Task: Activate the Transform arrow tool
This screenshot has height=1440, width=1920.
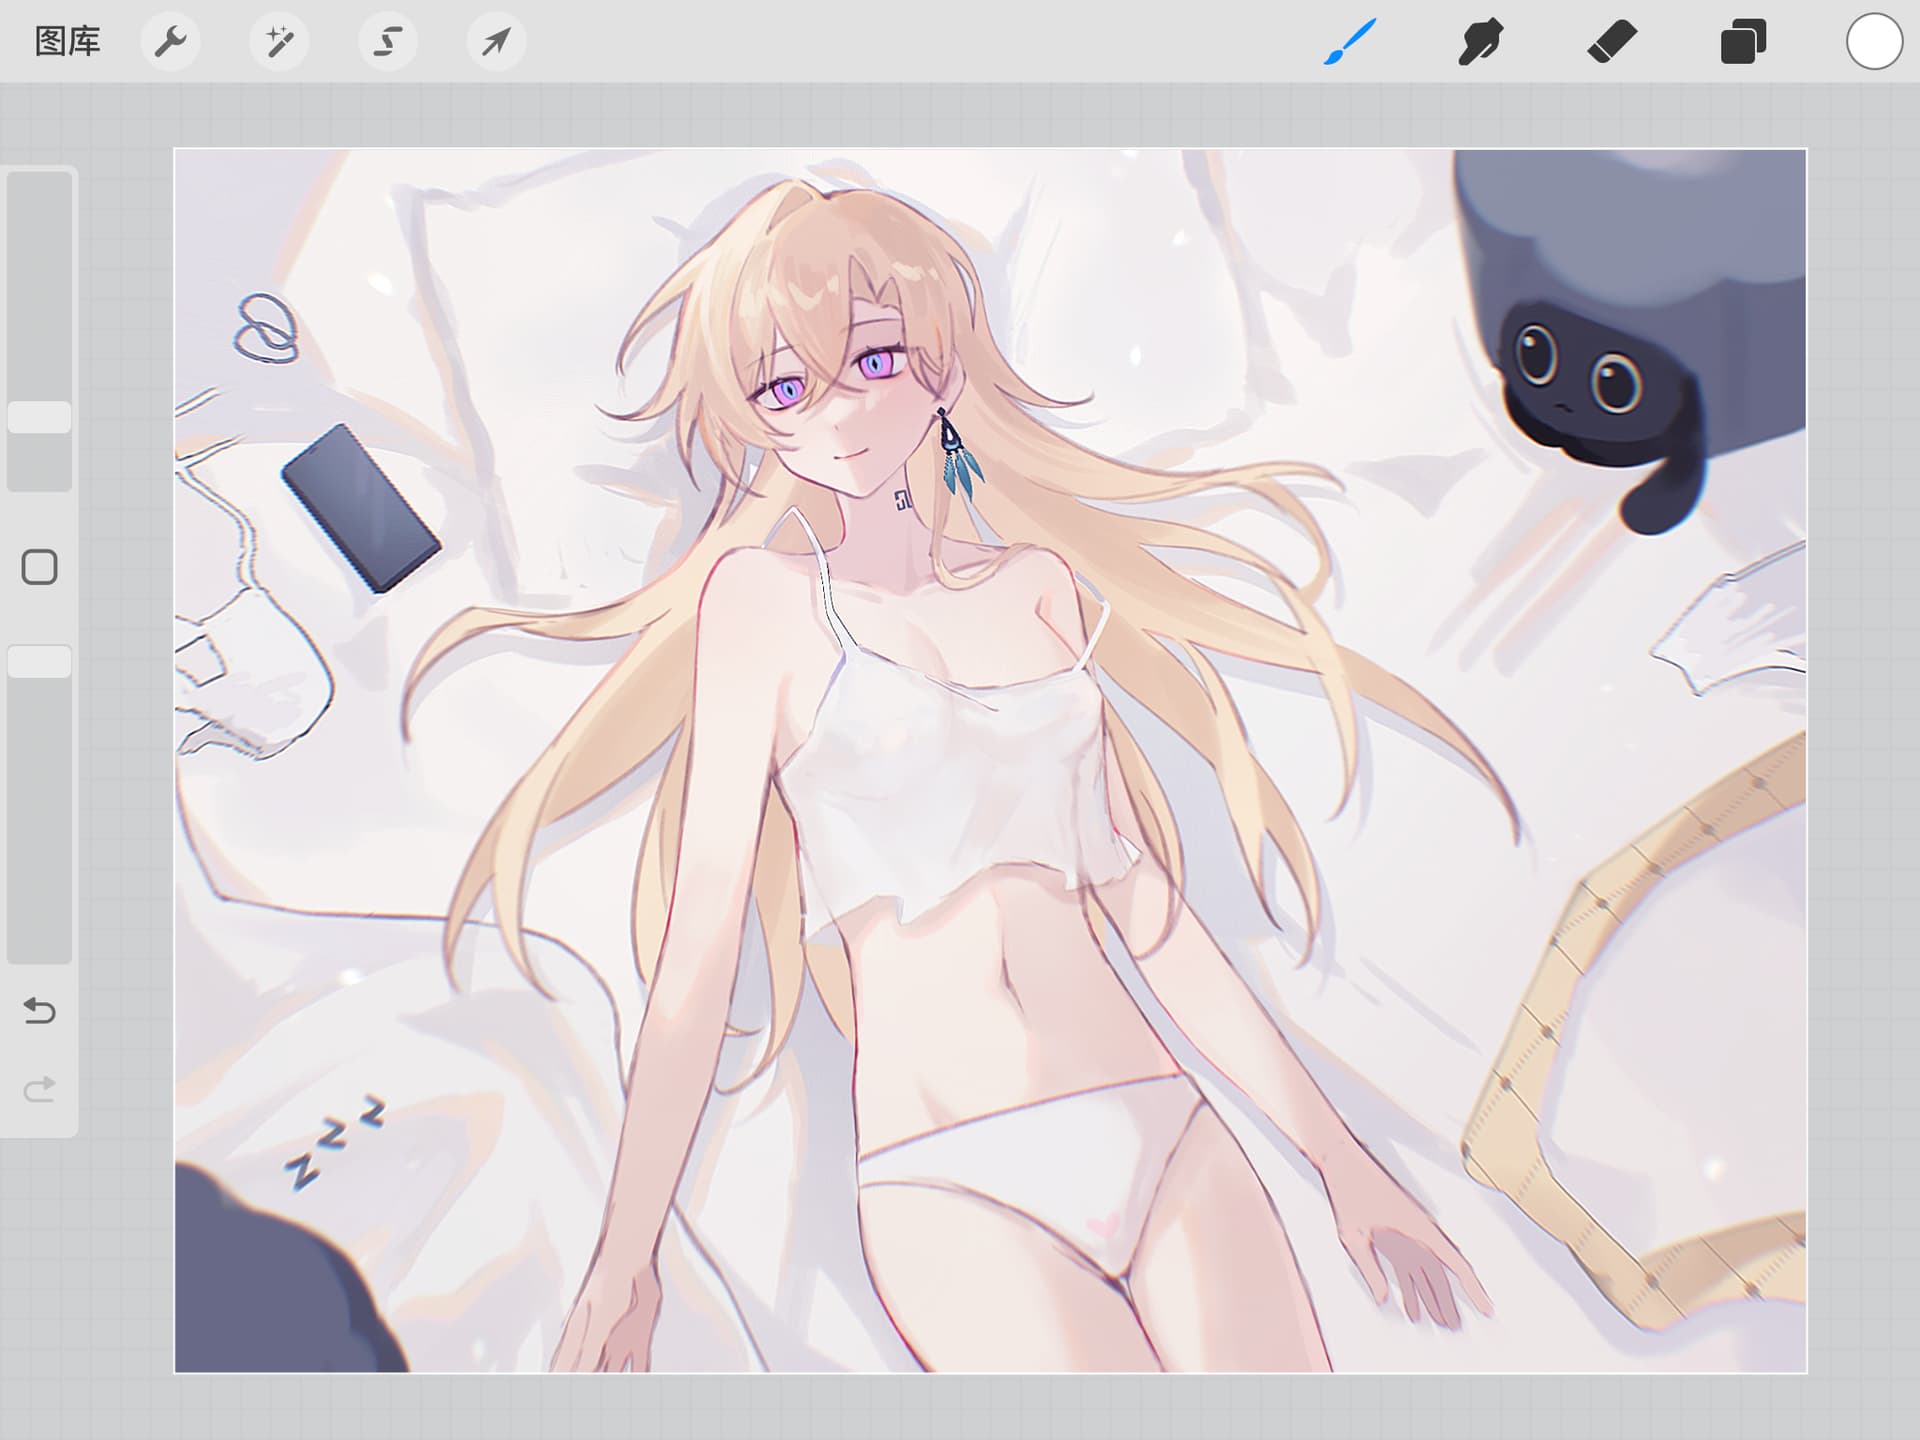Action: 496,42
